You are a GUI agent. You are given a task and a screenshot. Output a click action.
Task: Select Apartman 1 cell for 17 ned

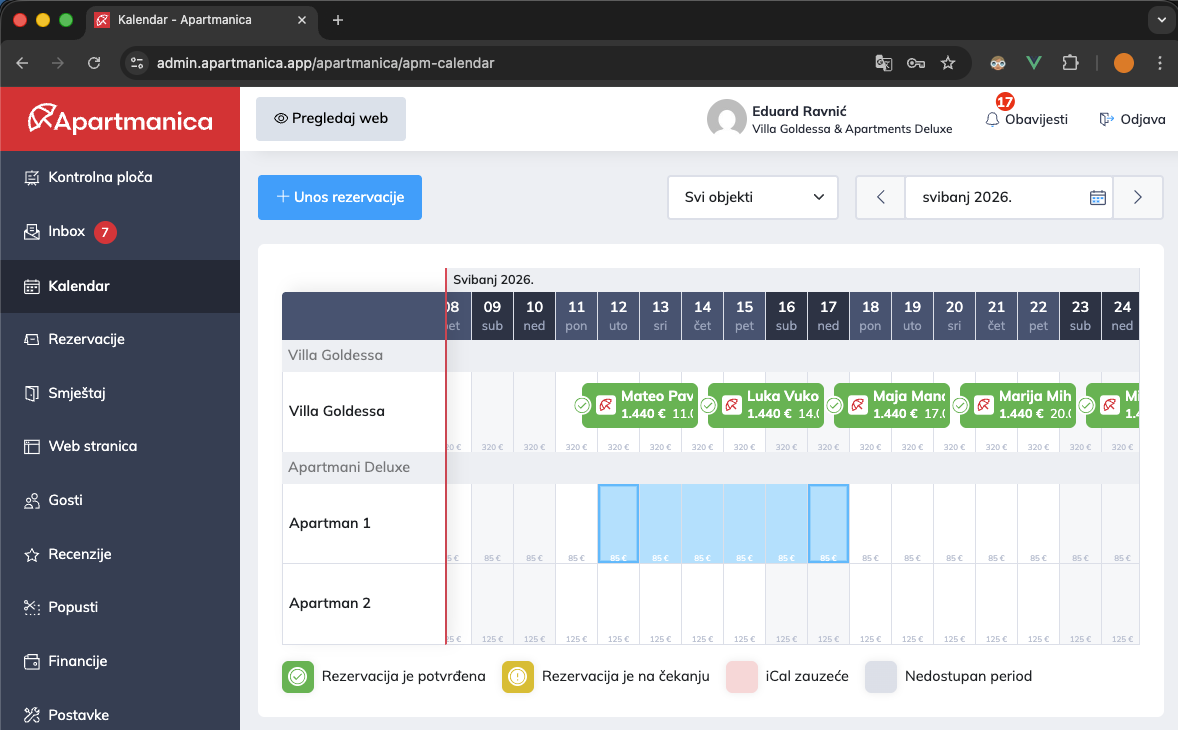coord(828,523)
